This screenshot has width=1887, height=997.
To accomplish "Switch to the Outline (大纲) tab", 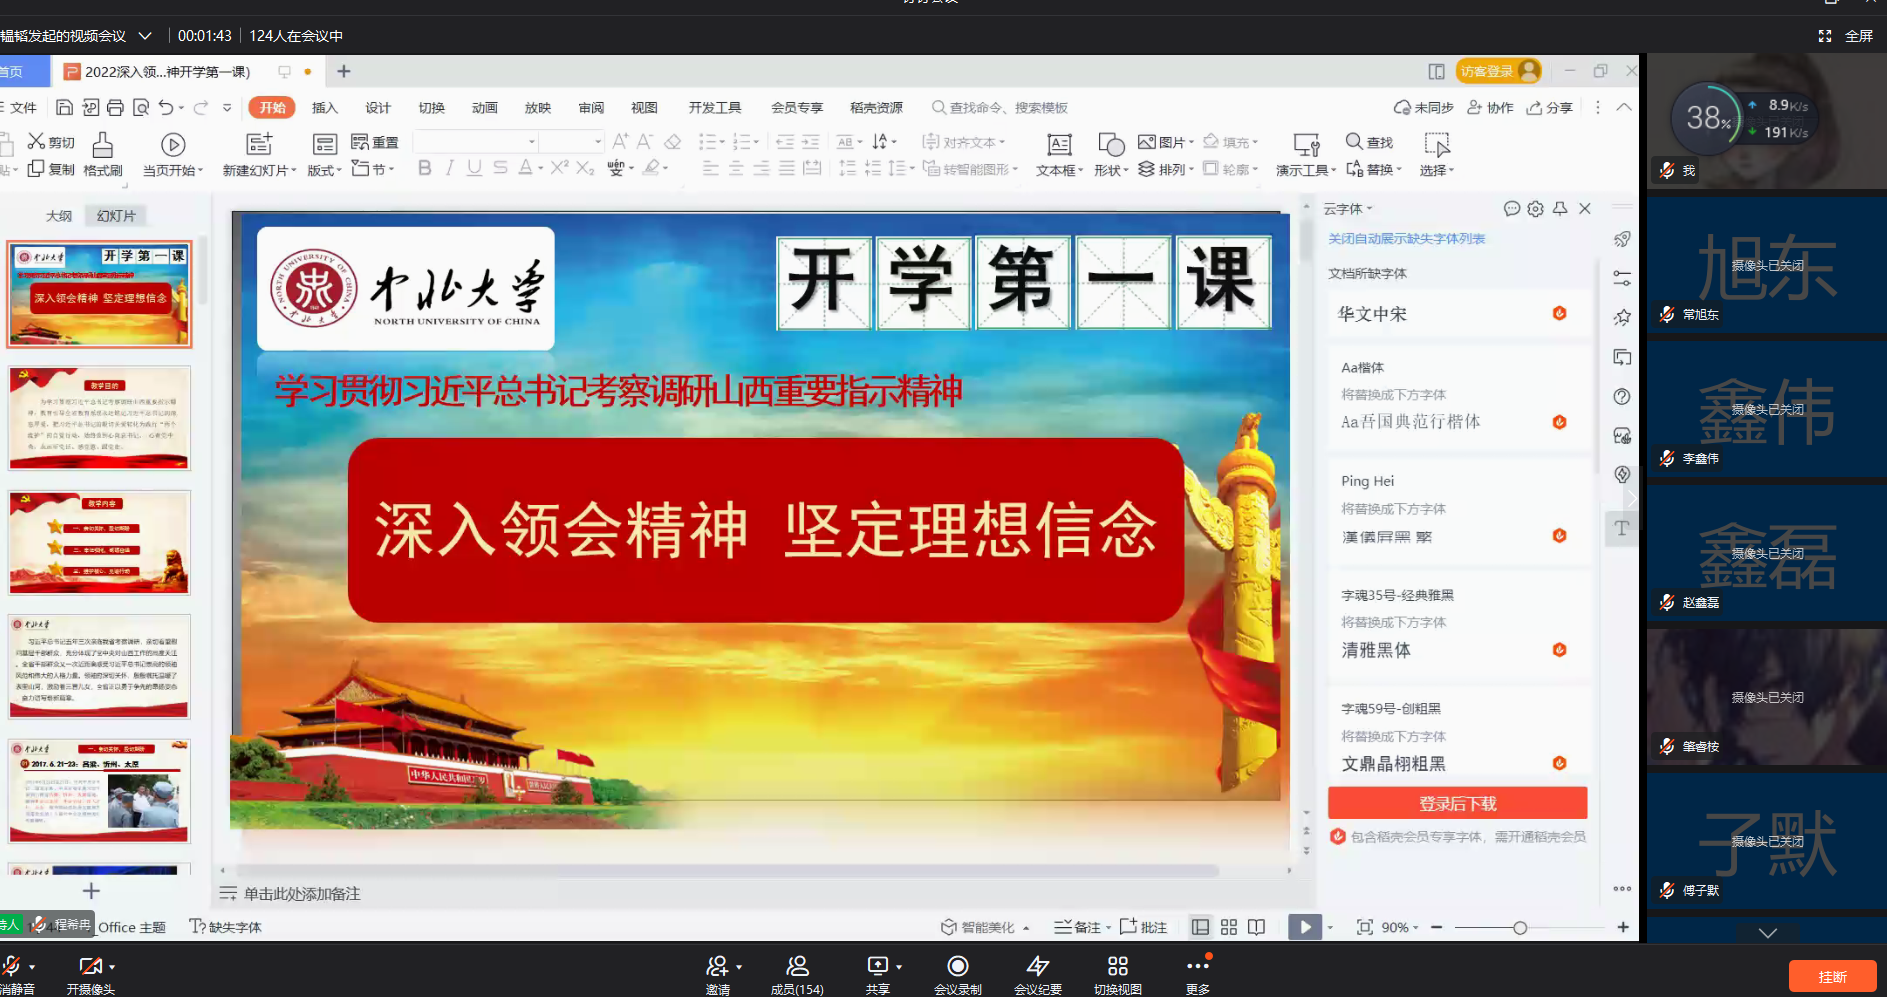I will coord(59,216).
